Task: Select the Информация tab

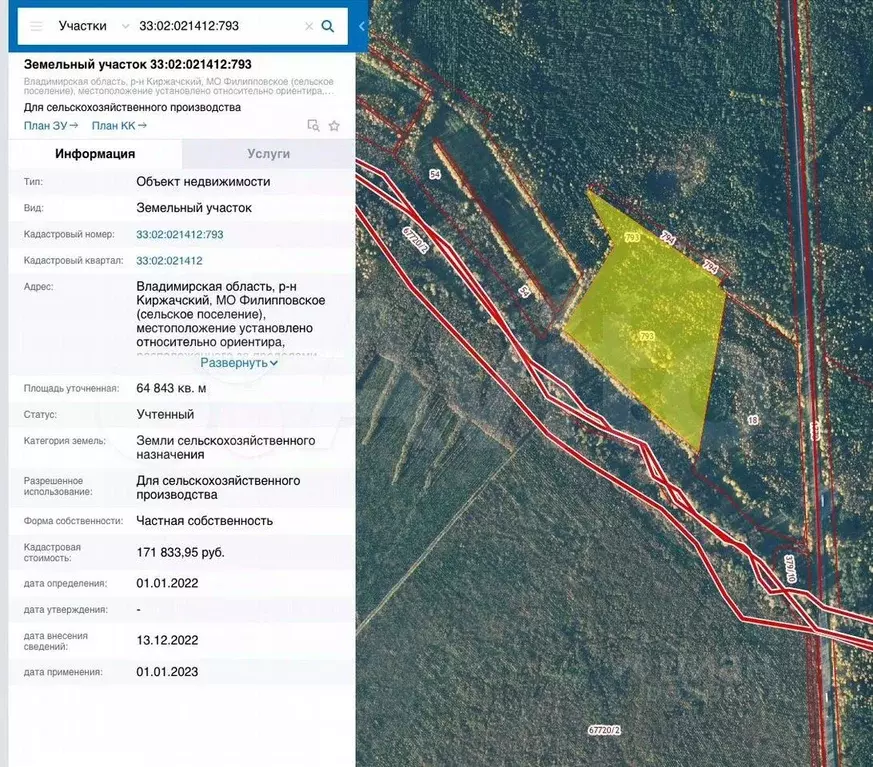Action: click(x=95, y=154)
